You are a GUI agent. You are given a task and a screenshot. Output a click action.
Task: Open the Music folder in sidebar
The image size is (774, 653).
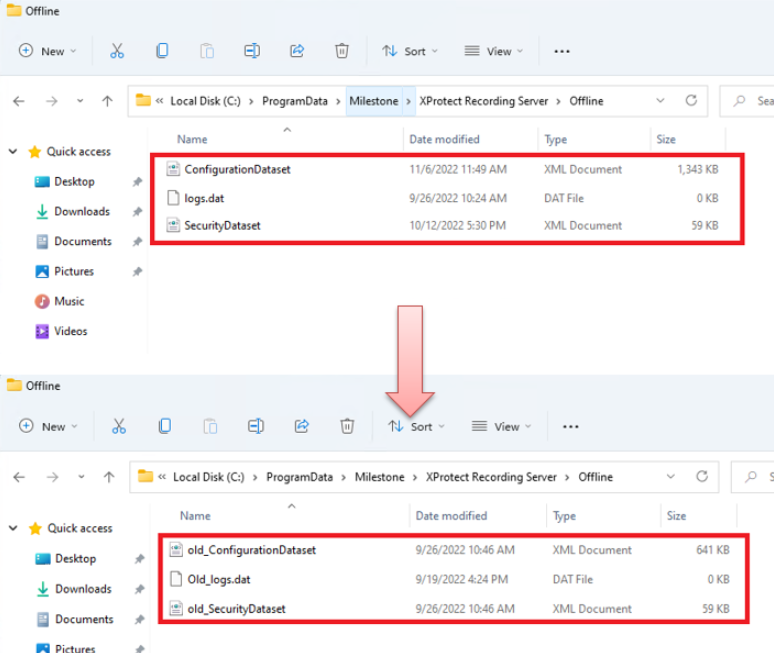69,301
